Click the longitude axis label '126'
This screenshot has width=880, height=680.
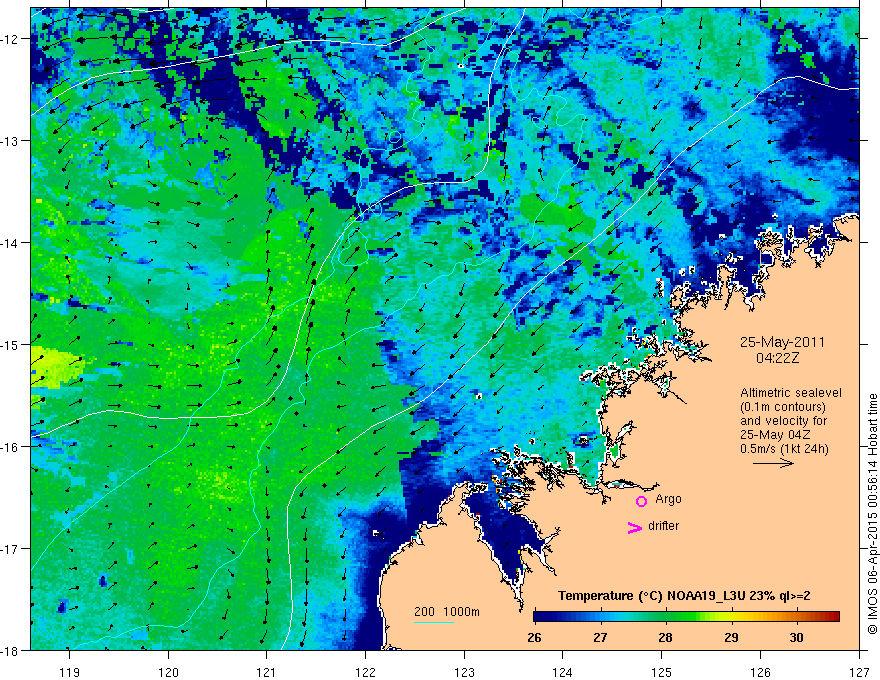pyautogui.click(x=760, y=672)
